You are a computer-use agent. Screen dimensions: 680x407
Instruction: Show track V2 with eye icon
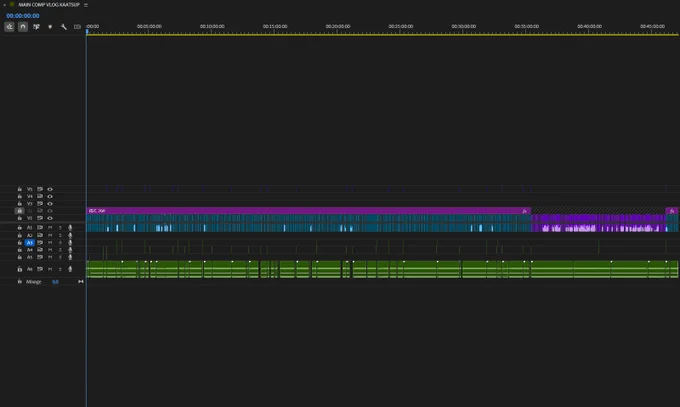50,211
